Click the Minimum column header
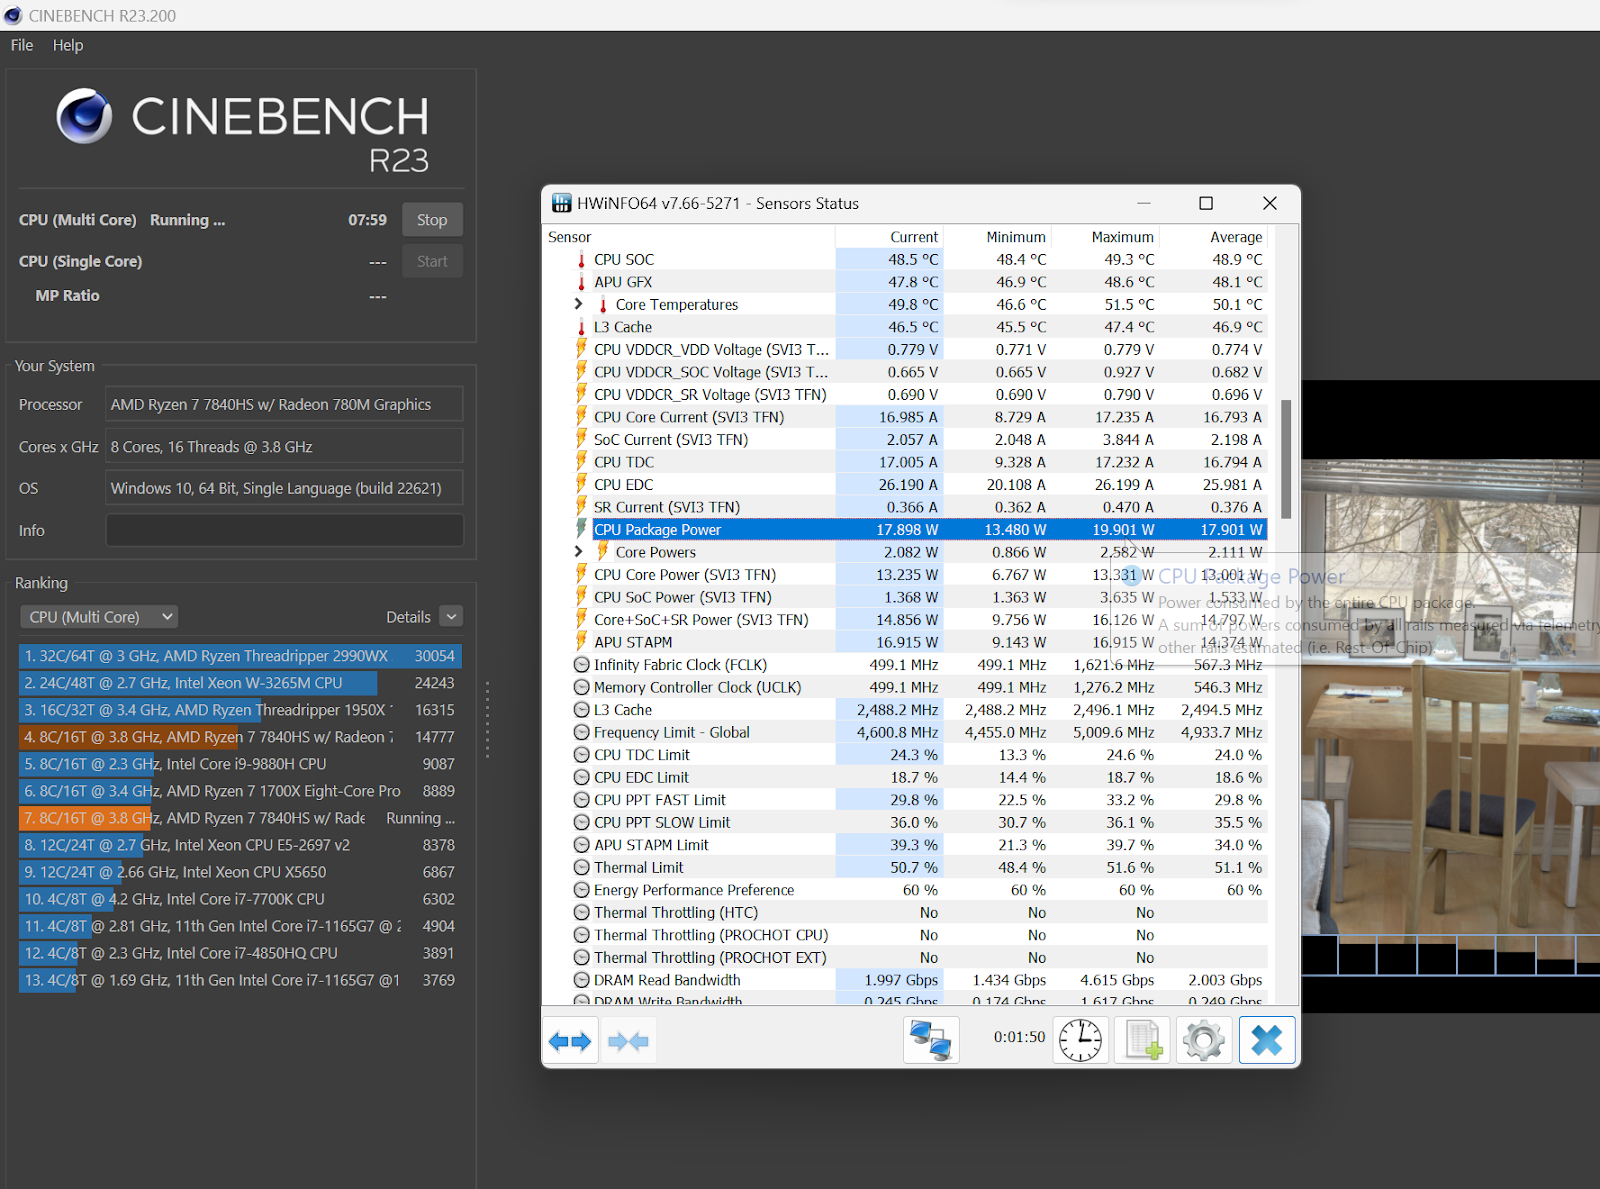This screenshot has width=1600, height=1189. (x=997, y=237)
